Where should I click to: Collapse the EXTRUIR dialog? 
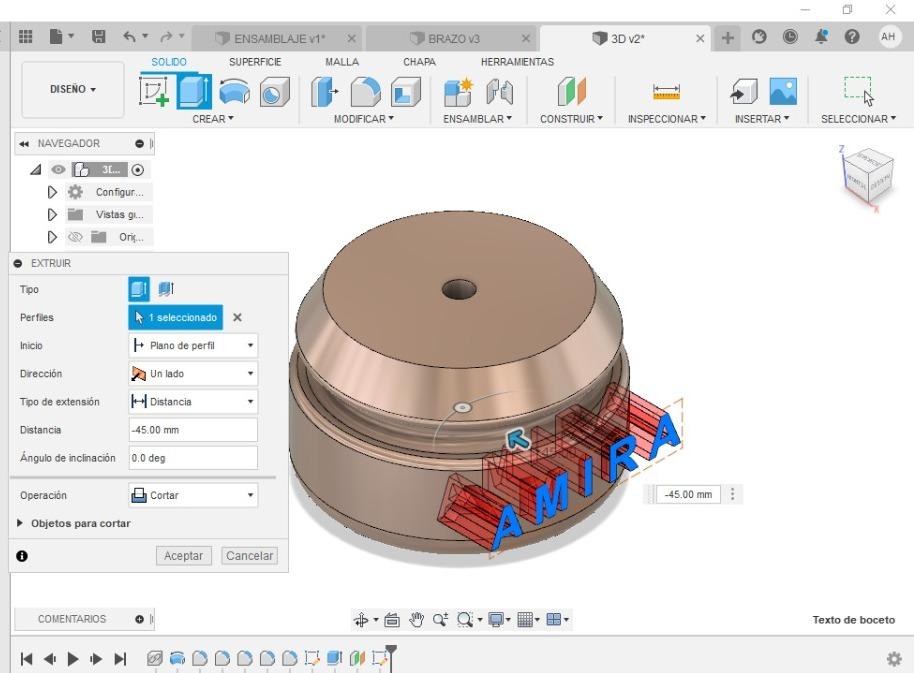point(18,263)
